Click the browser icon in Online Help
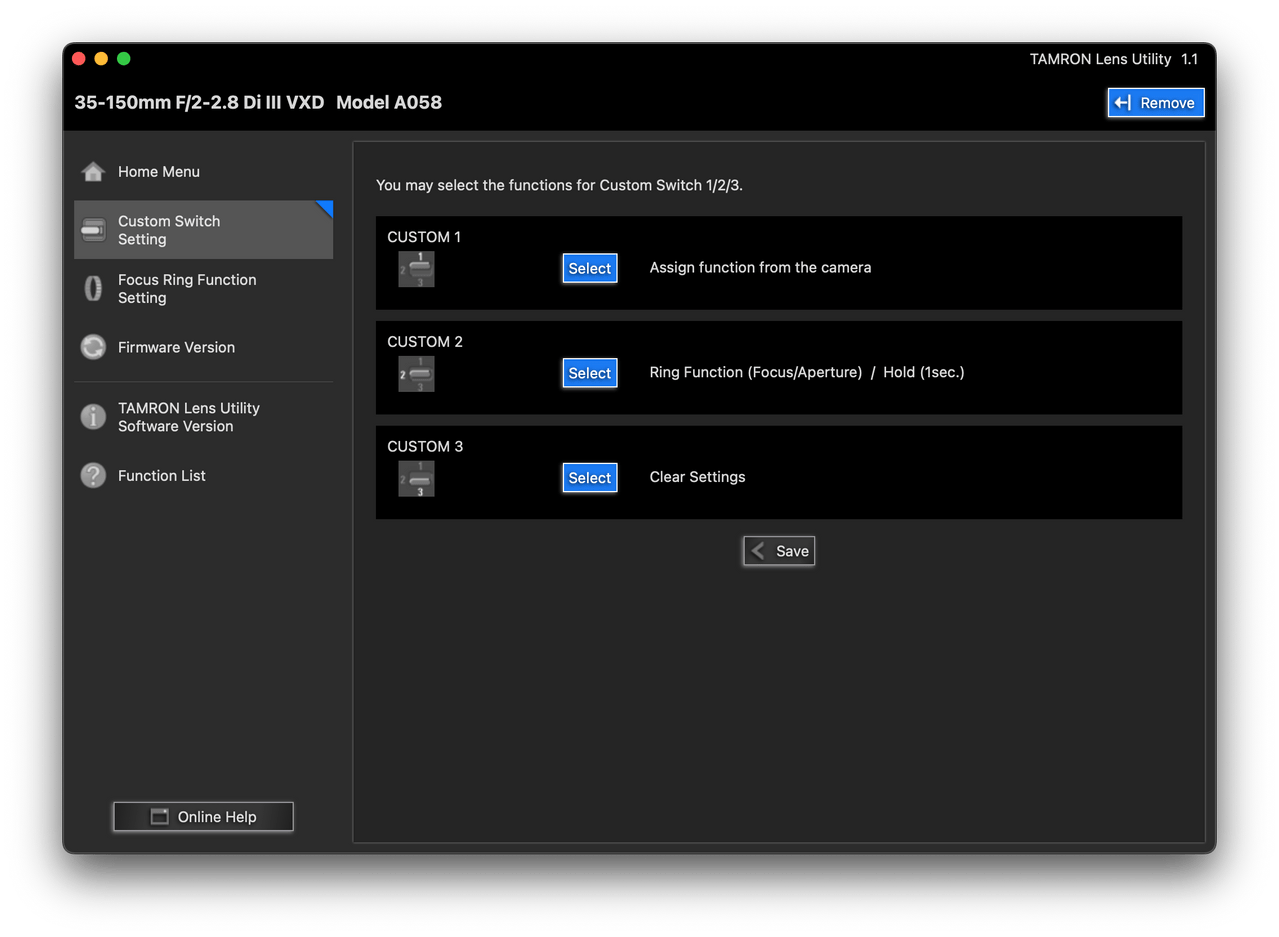Image resolution: width=1279 pixels, height=937 pixels. tap(159, 817)
